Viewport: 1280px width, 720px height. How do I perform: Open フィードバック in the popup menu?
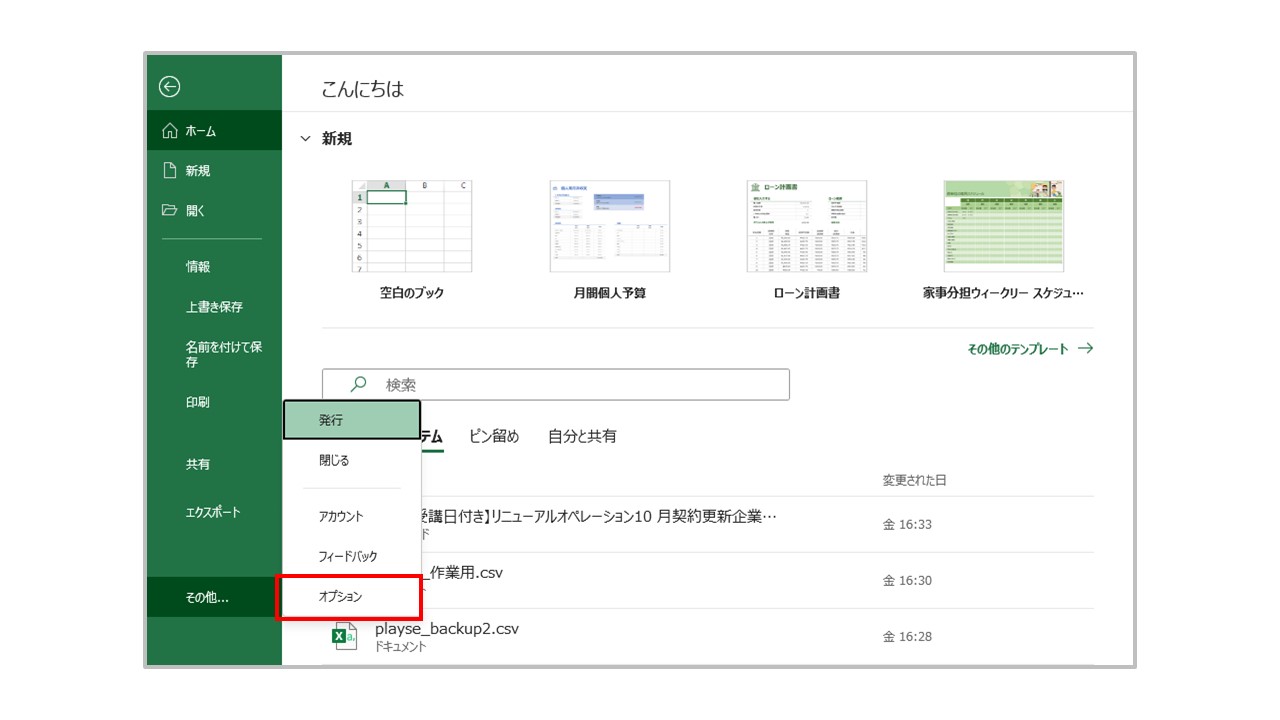coord(352,556)
